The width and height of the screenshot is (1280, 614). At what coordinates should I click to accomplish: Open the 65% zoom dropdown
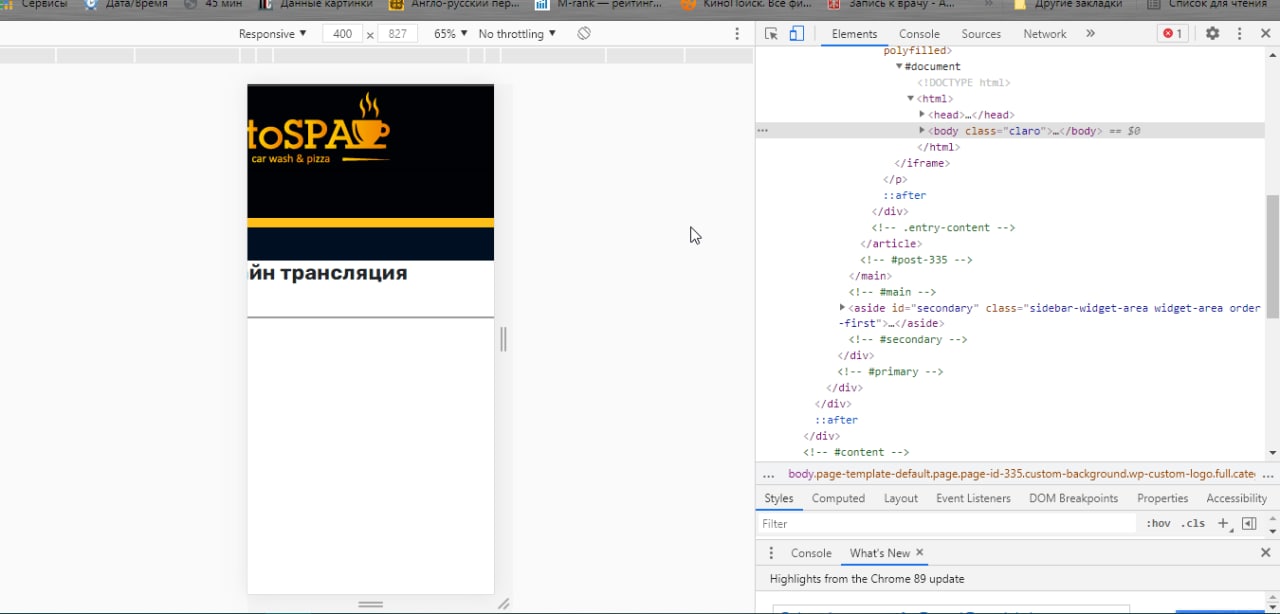click(450, 33)
